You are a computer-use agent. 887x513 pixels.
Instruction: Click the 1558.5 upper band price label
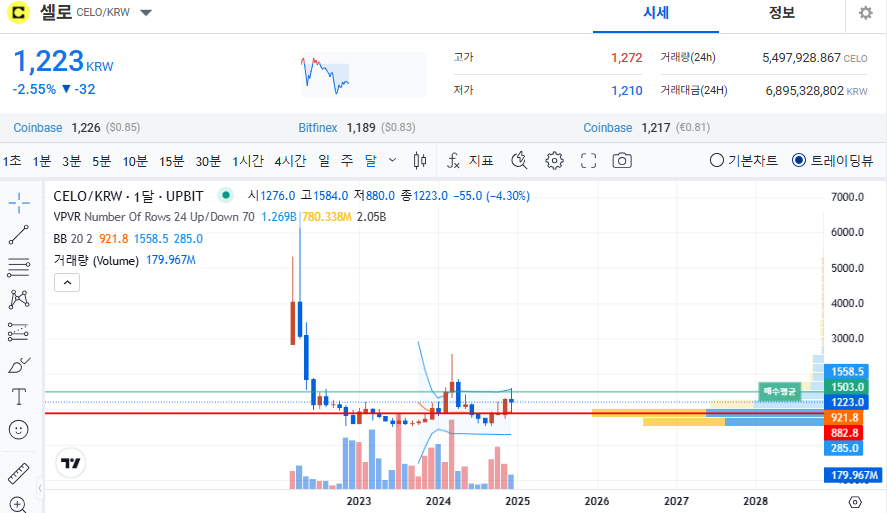(847, 372)
